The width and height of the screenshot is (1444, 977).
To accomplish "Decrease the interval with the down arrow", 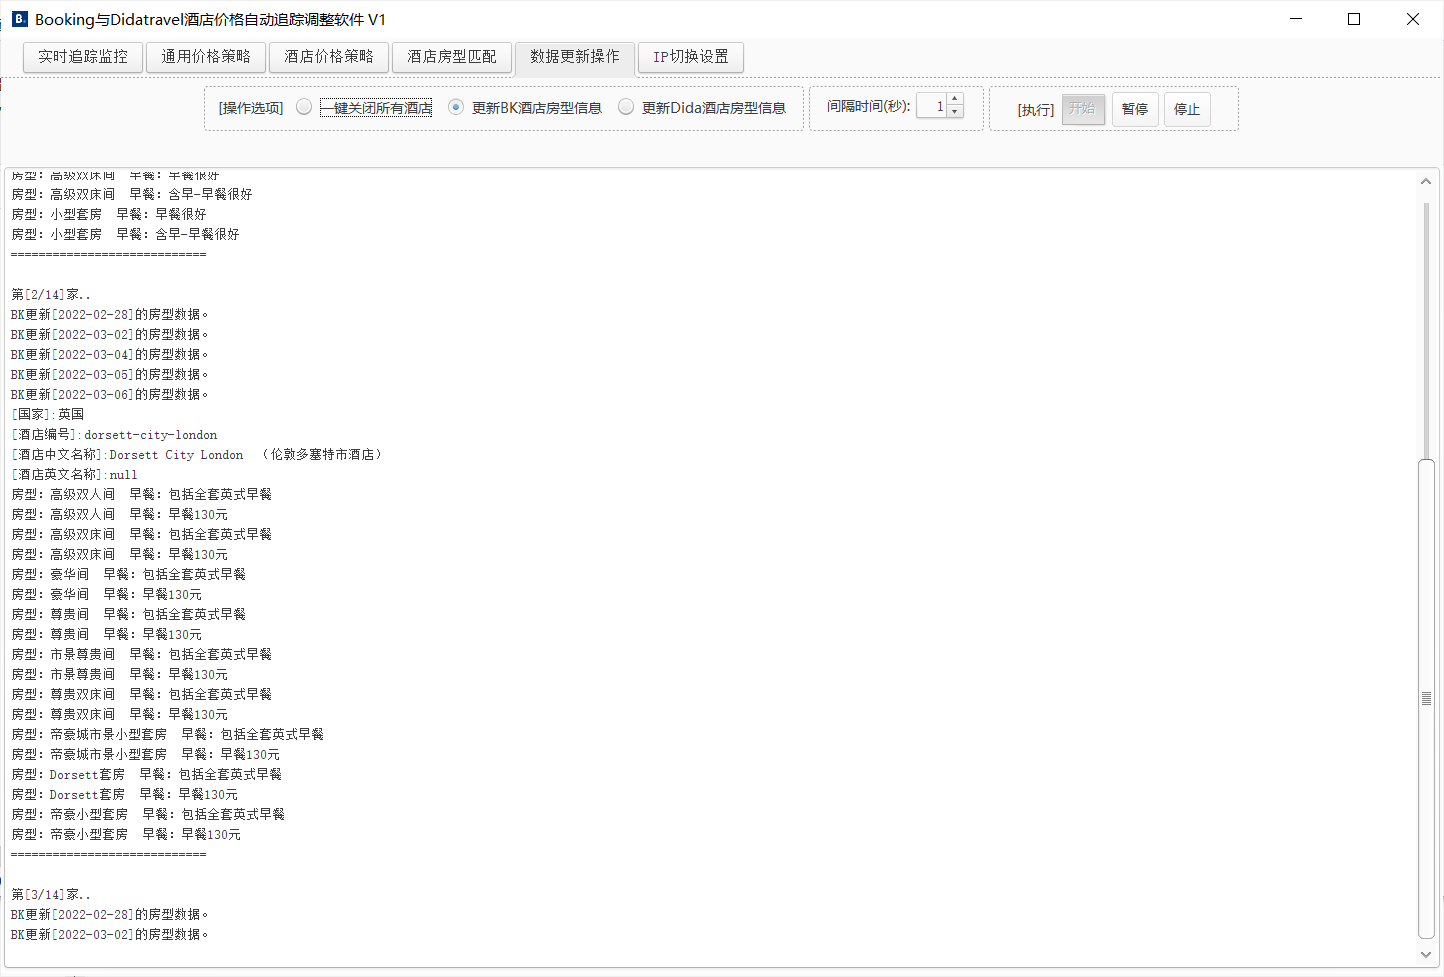I will [955, 112].
